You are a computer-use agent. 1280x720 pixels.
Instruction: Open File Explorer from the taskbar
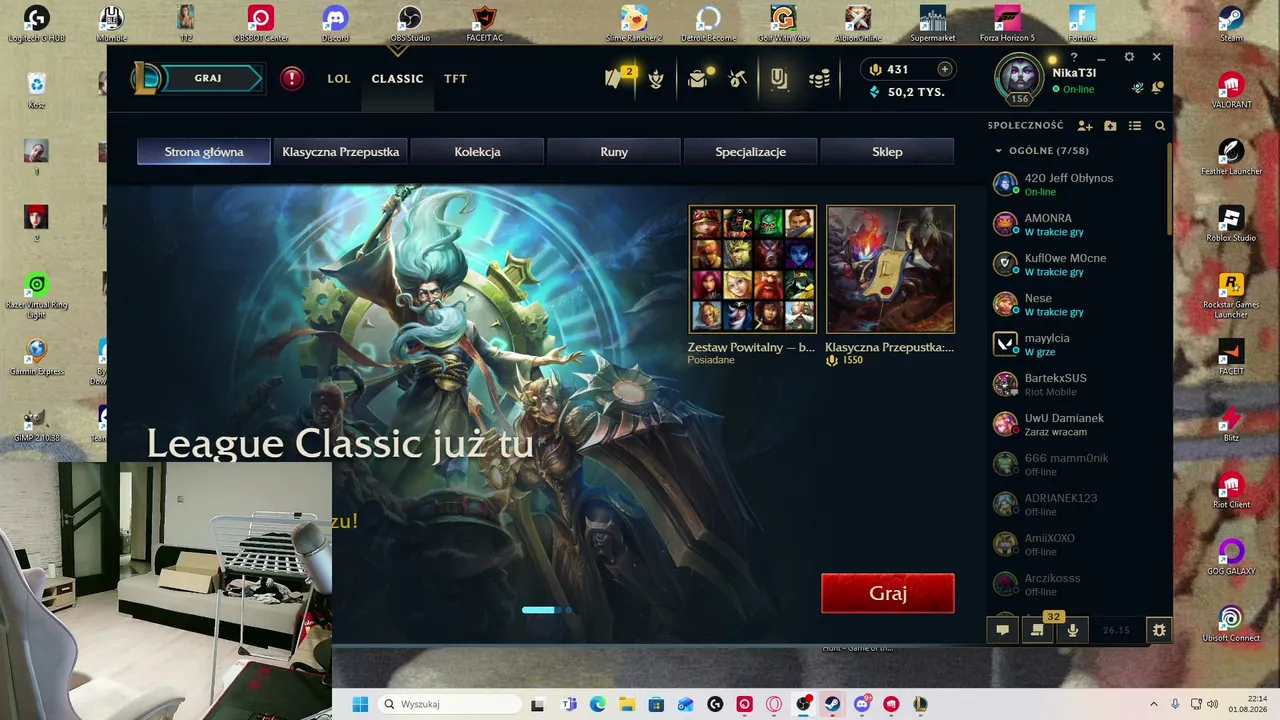tap(626, 704)
